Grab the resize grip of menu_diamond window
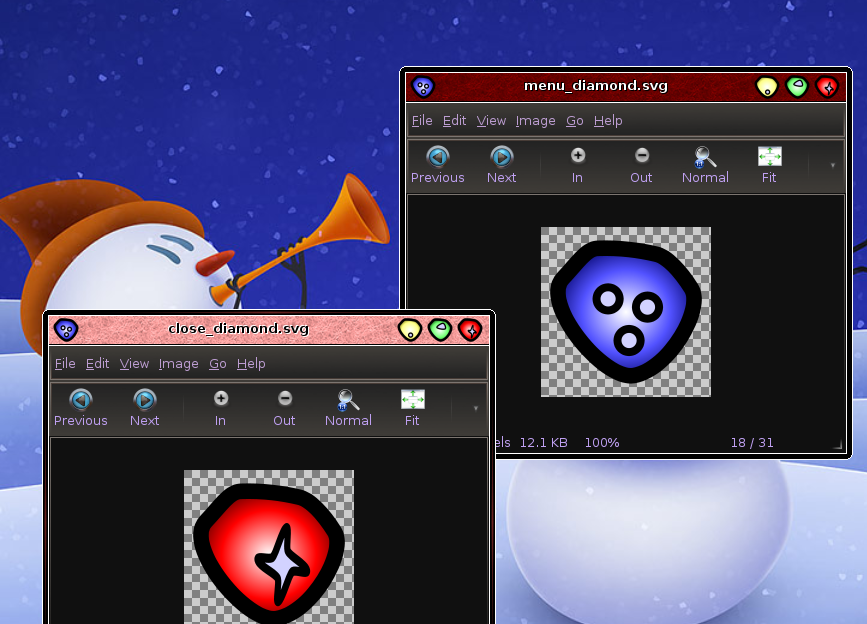 point(838,444)
